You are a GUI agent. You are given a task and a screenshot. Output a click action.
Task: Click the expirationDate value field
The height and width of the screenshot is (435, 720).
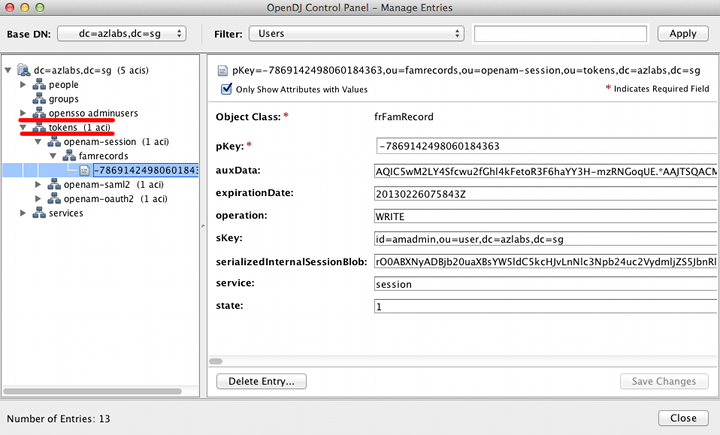[x=546, y=194]
